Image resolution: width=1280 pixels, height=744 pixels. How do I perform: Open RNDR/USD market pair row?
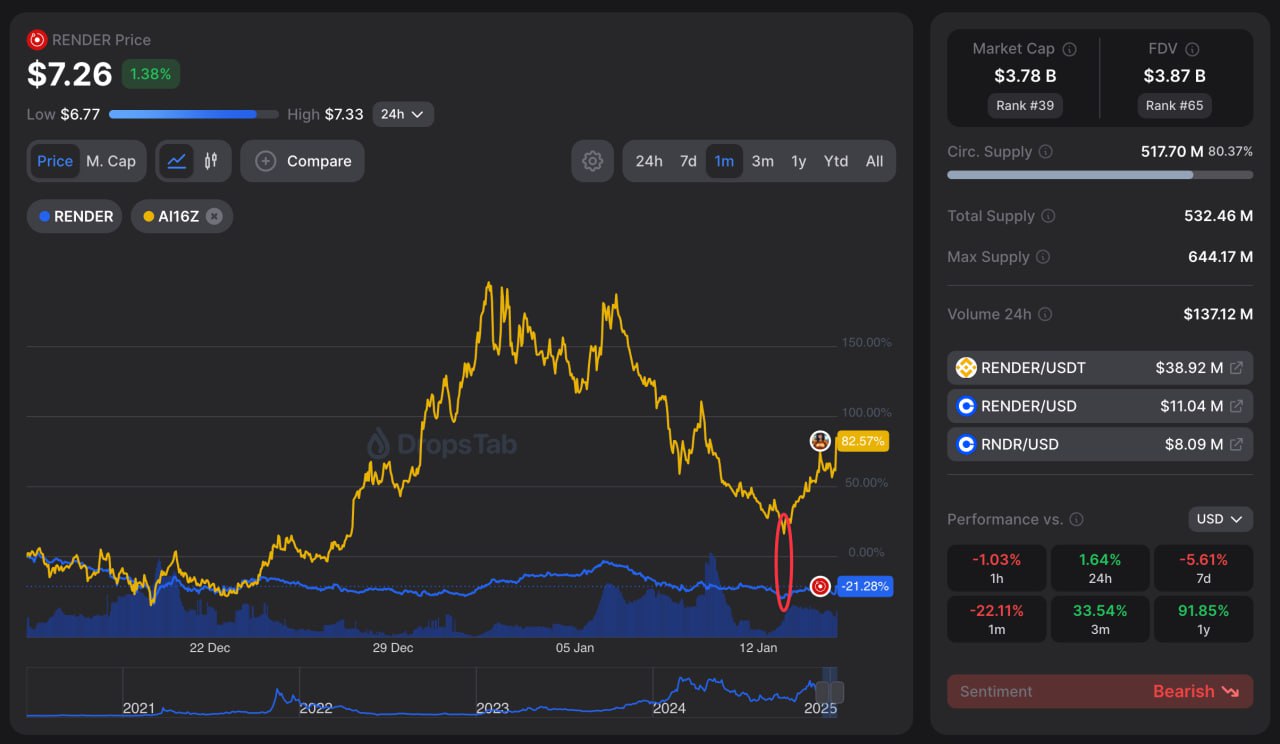1100,444
